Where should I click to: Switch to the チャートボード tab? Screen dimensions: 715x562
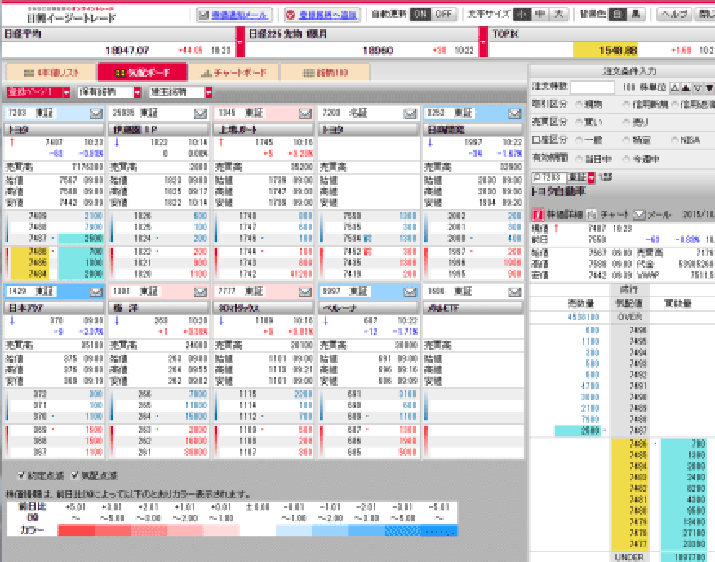coord(232,72)
